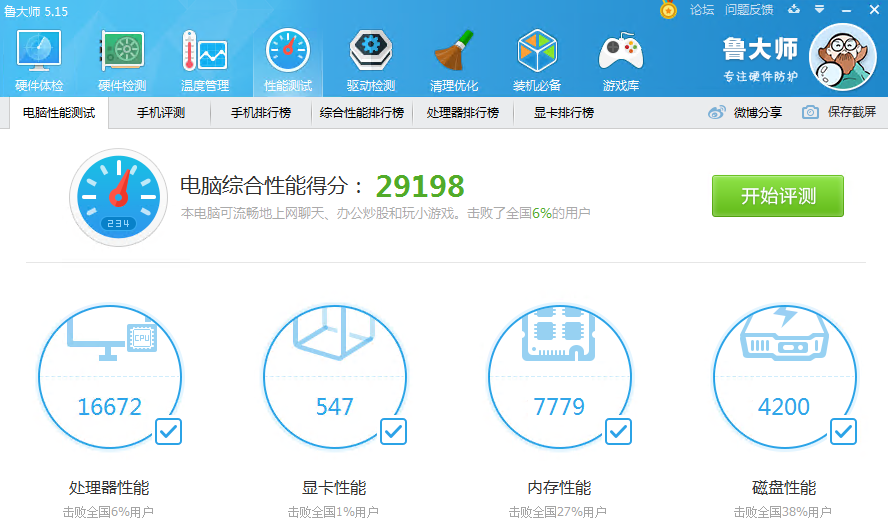This screenshot has width=888, height=528.
Task: Open the title bar dropdown menu arrow
Action: click(x=819, y=9)
